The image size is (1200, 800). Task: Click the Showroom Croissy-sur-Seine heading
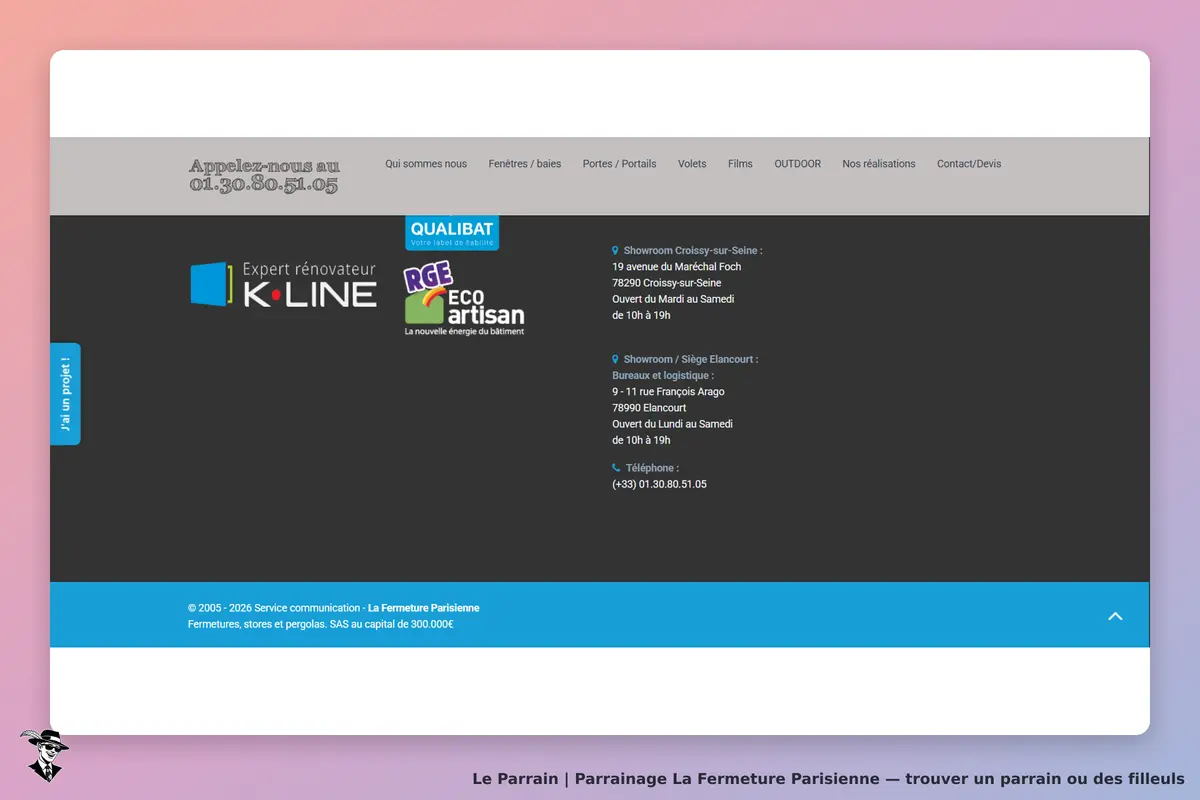693,251
